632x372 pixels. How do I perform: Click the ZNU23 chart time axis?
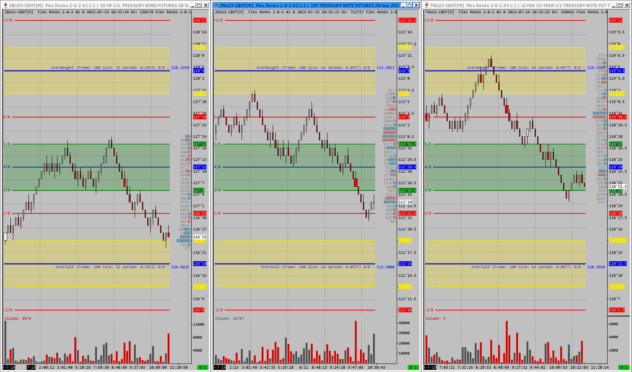pos(305,367)
